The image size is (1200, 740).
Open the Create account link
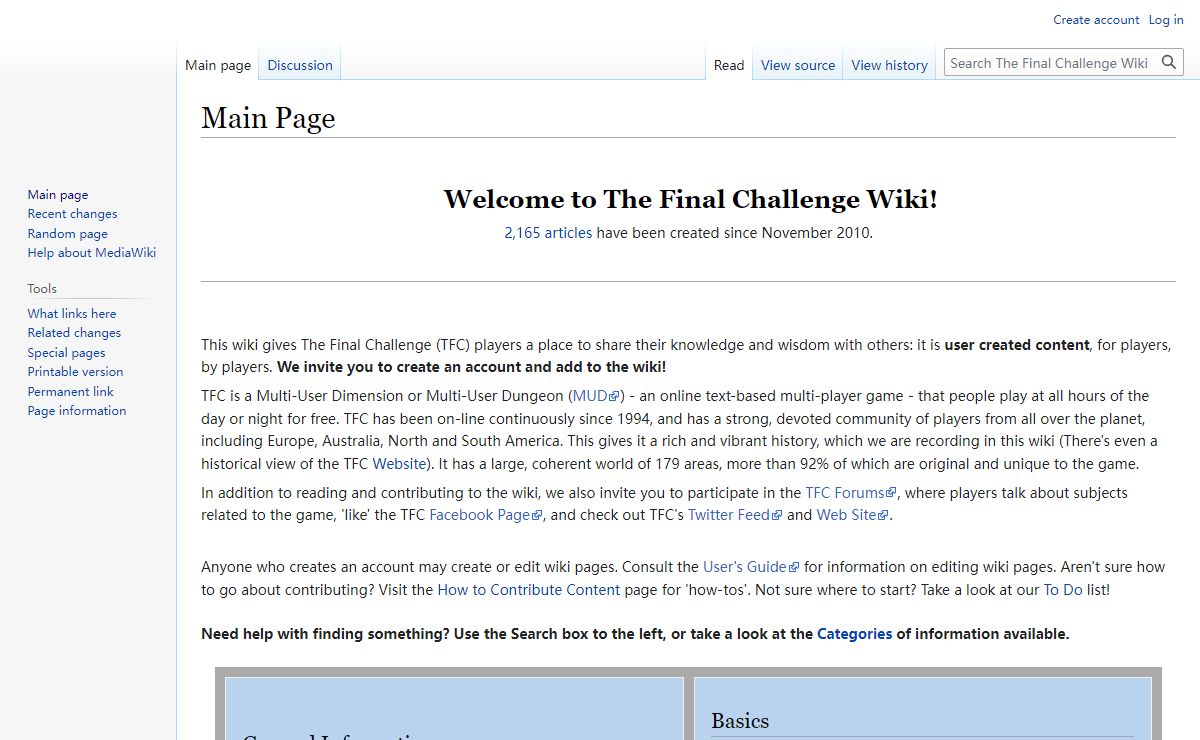tap(1096, 20)
